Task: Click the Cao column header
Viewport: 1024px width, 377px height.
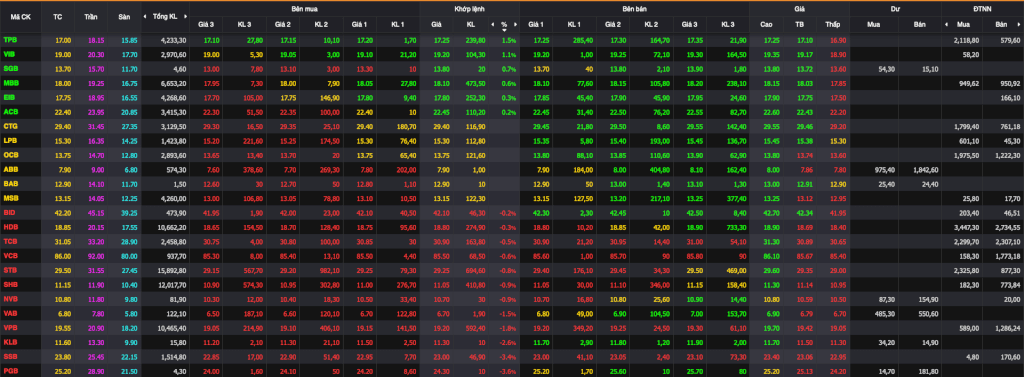Action: tap(766, 24)
